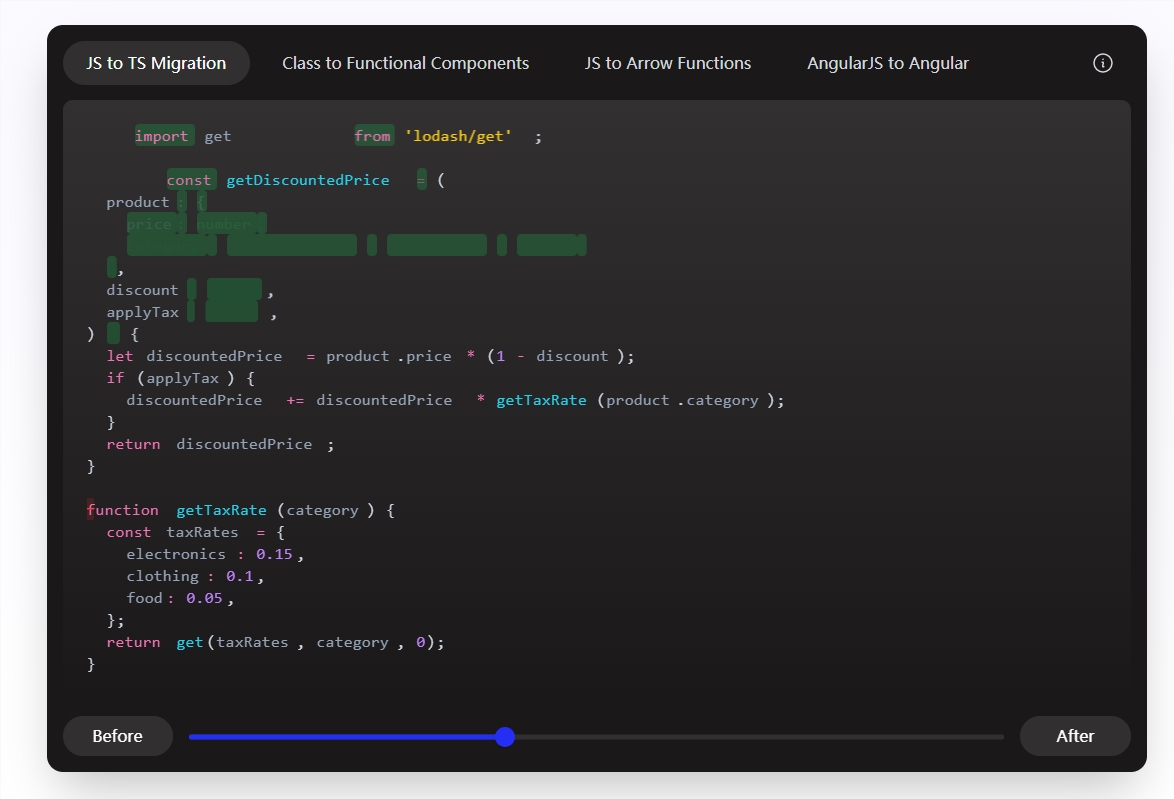Viewport: 1174px width, 799px height.
Task: Click the 'lodash/get' string in code
Action: click(458, 136)
